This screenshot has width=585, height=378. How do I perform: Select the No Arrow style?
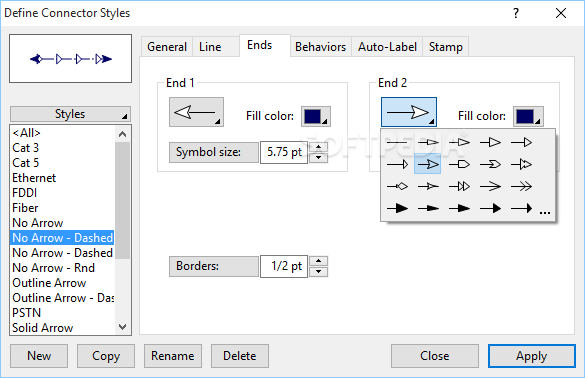point(62,223)
